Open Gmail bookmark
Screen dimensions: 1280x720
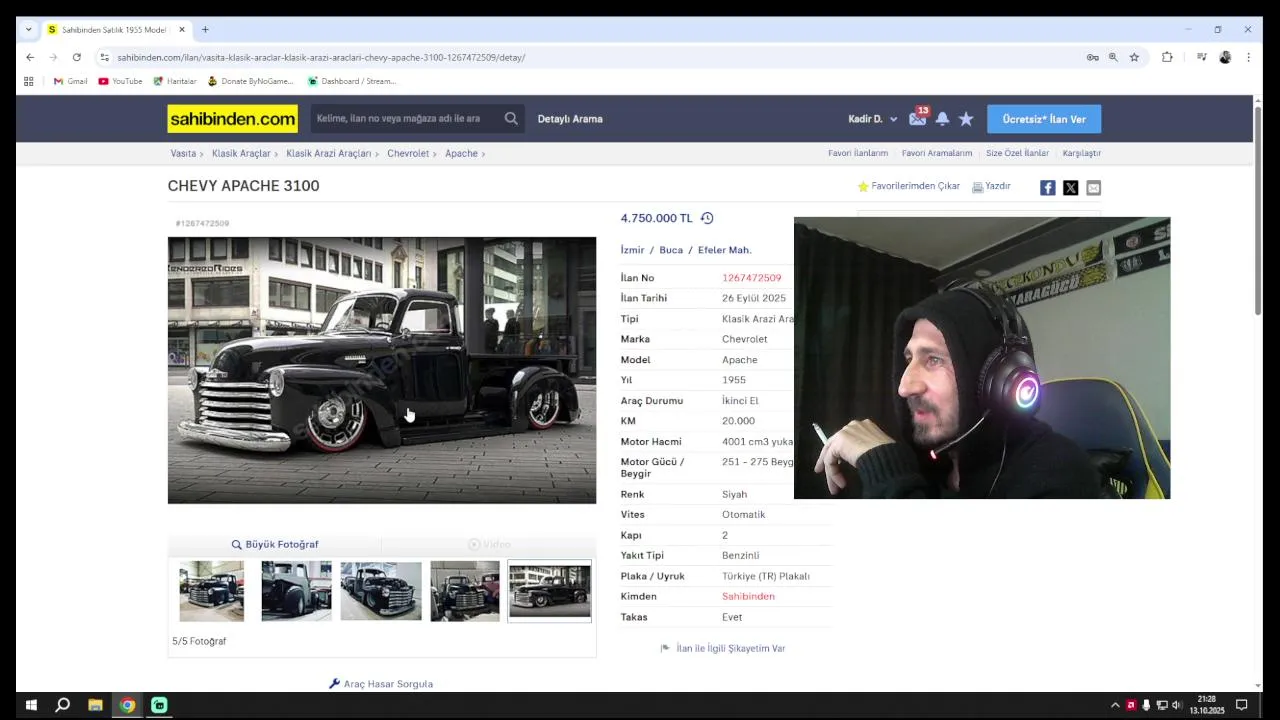[70, 81]
